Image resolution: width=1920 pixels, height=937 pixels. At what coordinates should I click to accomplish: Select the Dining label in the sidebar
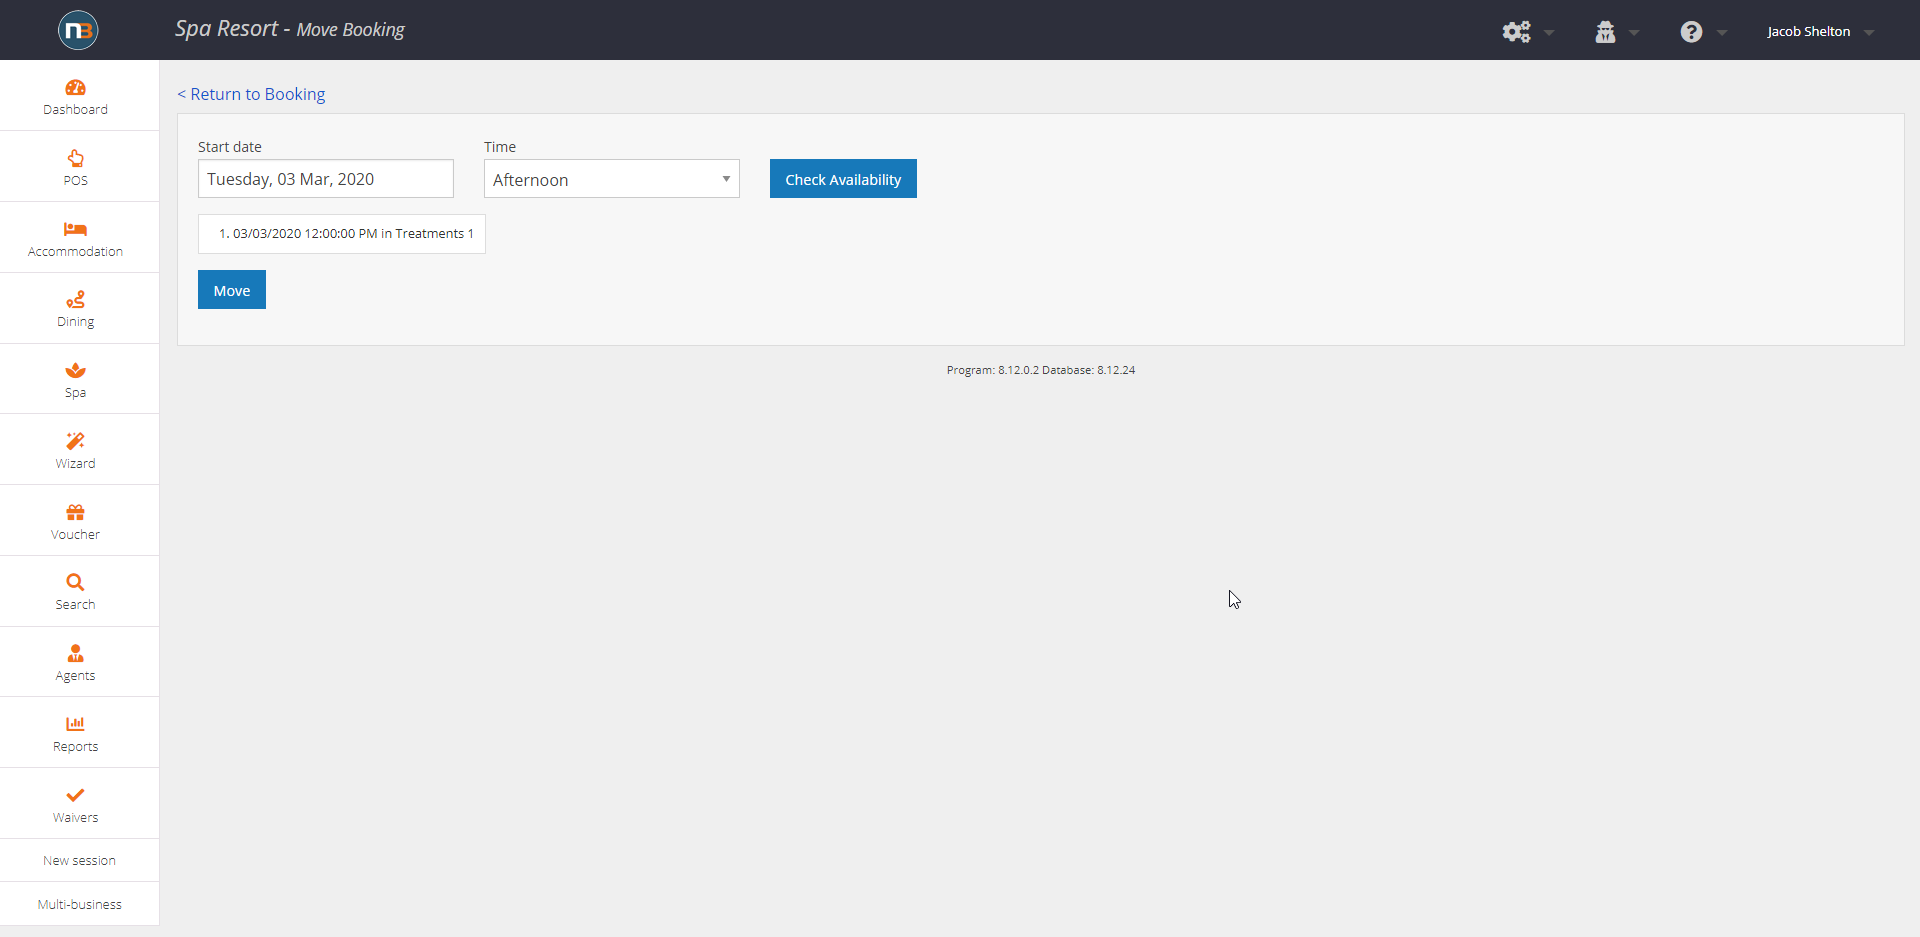coord(75,322)
